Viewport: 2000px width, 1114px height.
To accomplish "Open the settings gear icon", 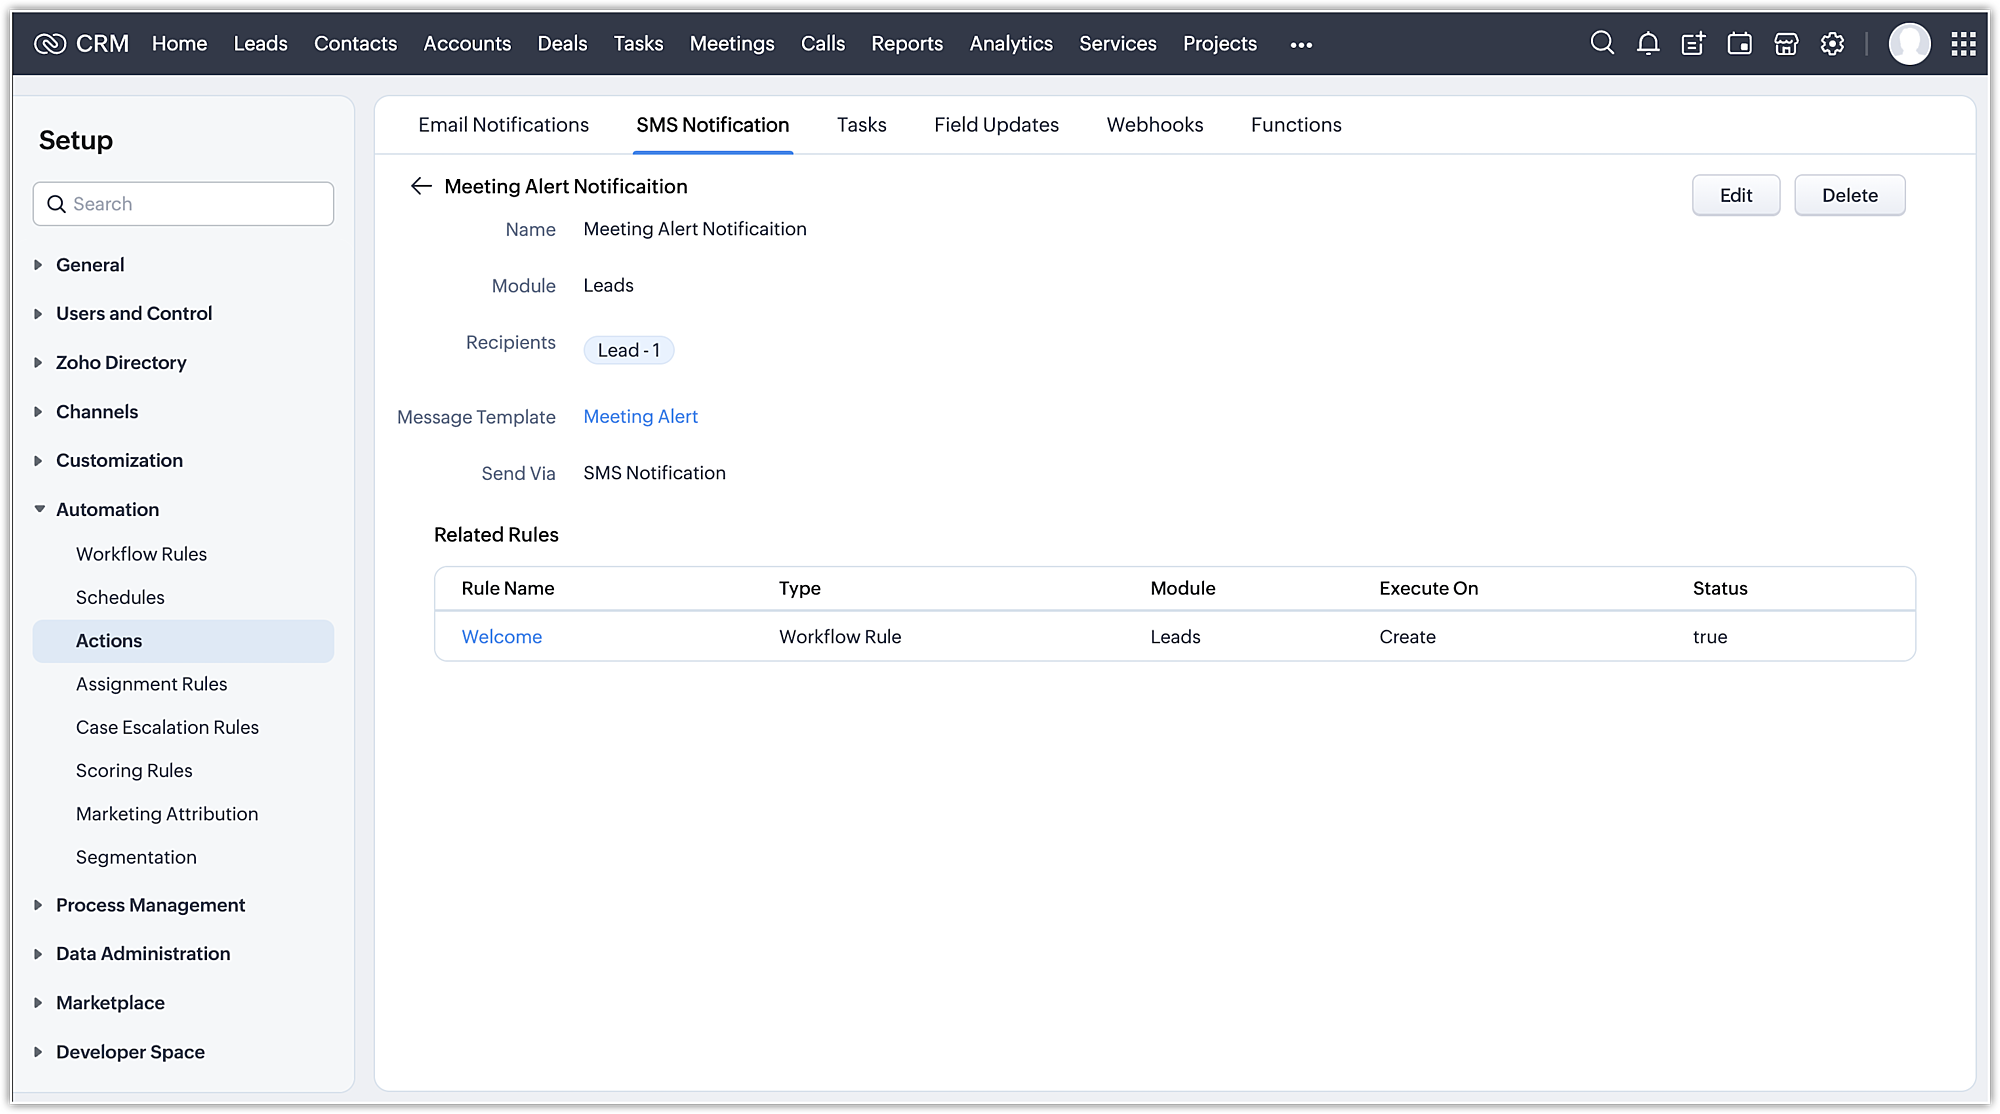I will [x=1832, y=43].
